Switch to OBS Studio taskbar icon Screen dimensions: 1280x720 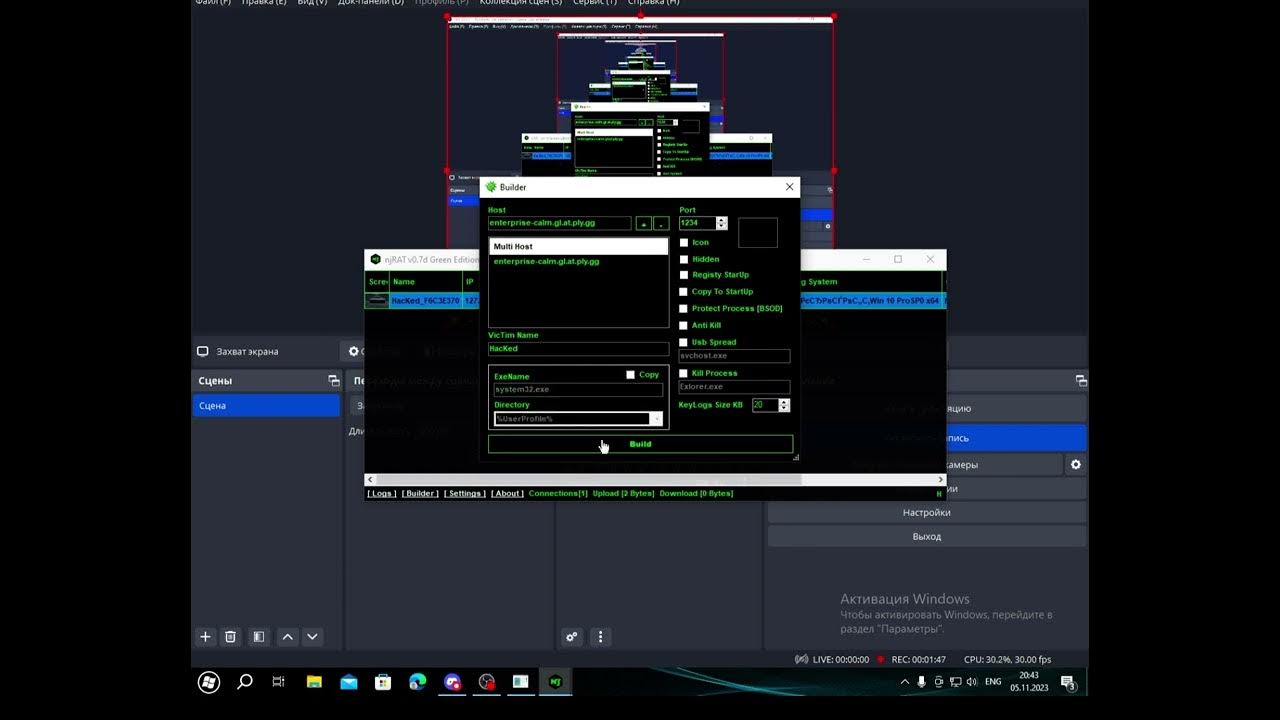tap(487, 682)
